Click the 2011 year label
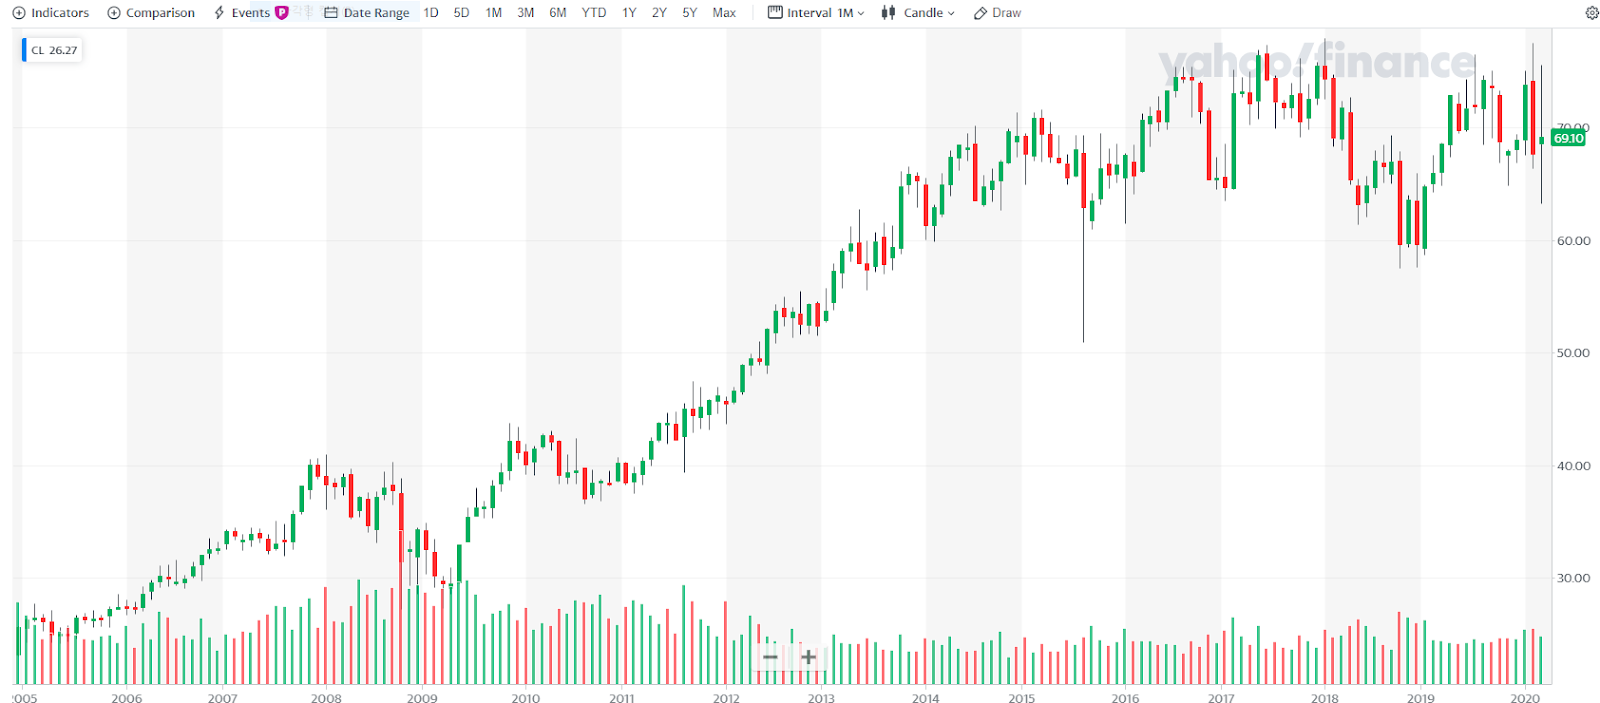1600x703 pixels. pyautogui.click(x=622, y=698)
